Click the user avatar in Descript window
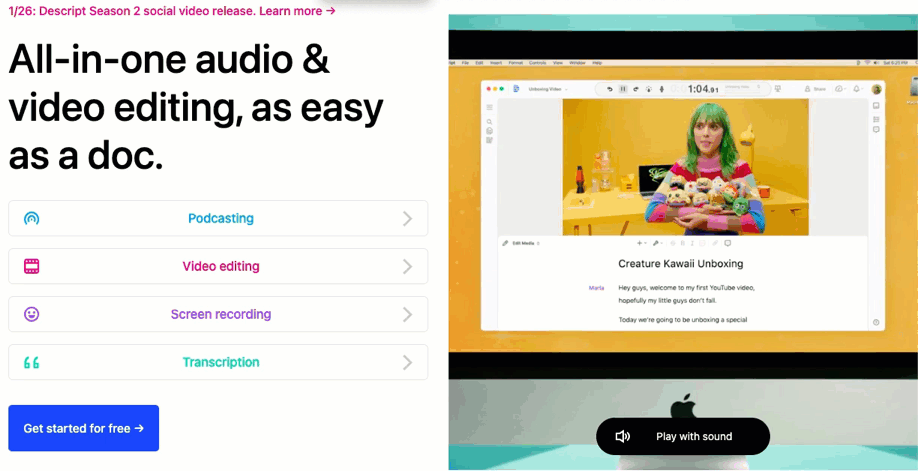The width and height of the screenshot is (918, 471). coord(876,89)
